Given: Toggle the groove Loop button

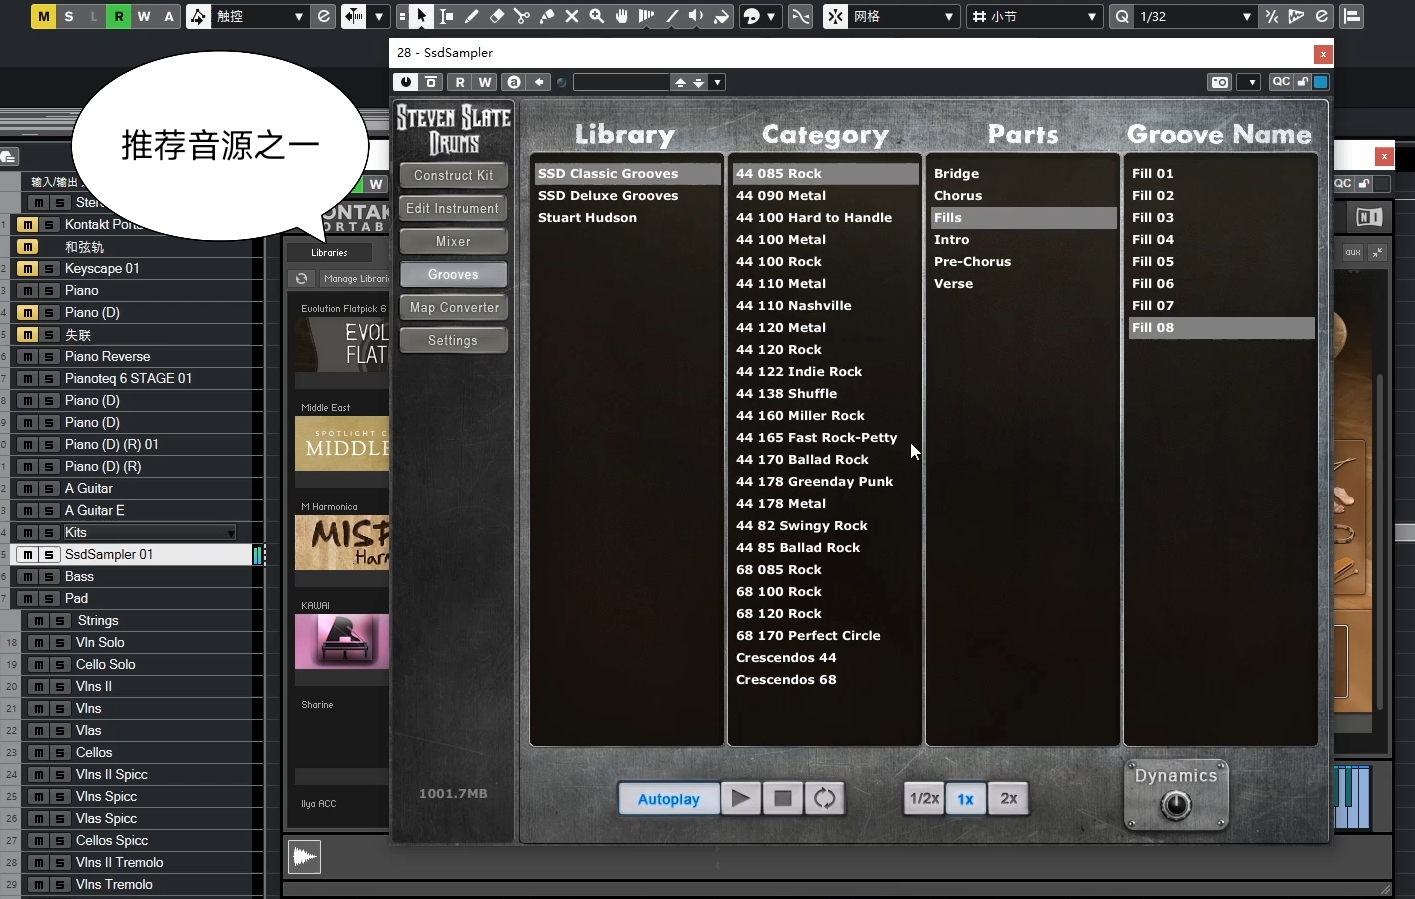Looking at the screenshot, I should pos(825,798).
